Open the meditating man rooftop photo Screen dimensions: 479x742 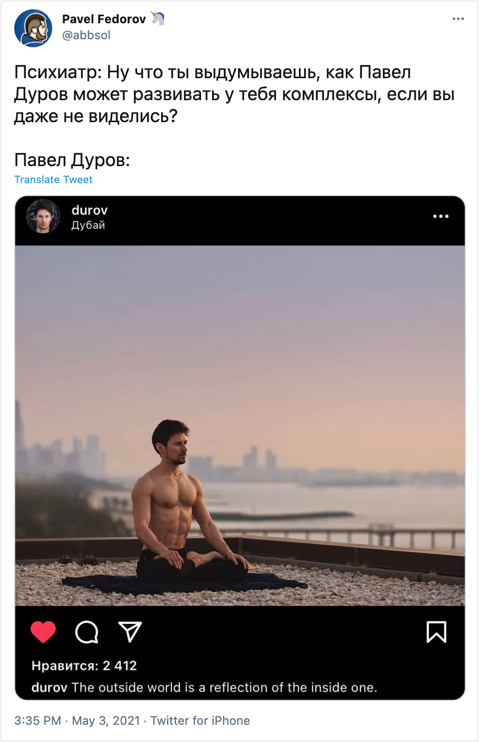(x=240, y=425)
